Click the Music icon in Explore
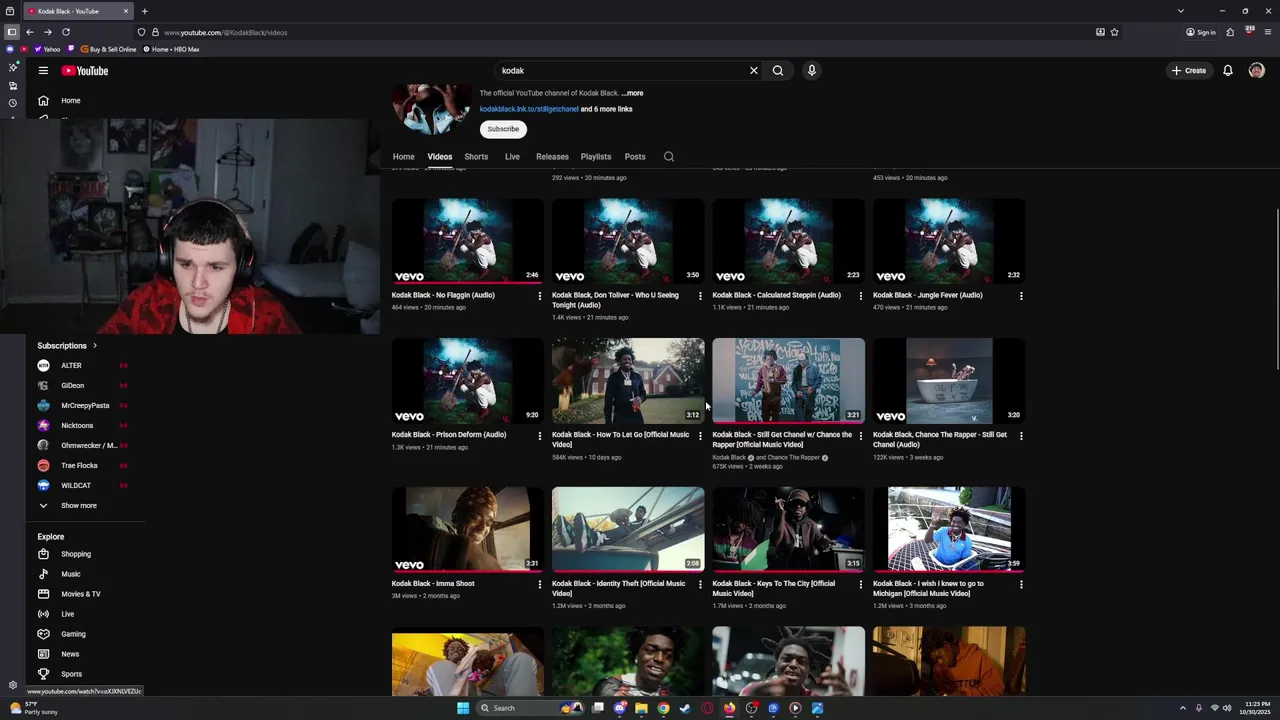1280x720 pixels. point(43,574)
